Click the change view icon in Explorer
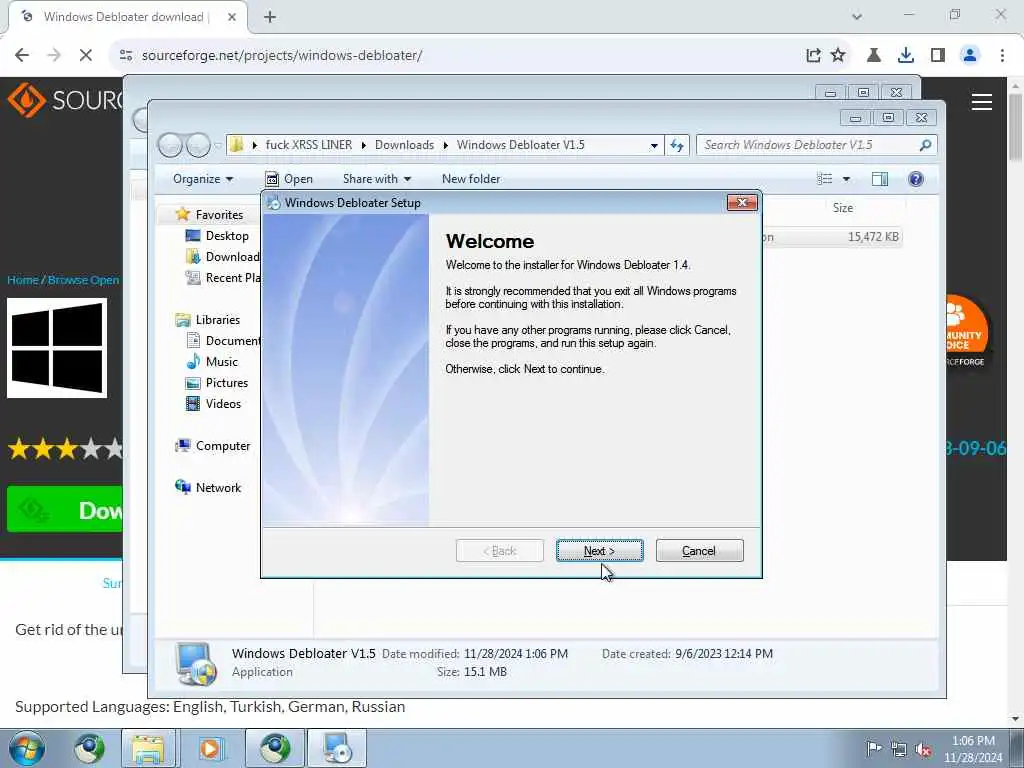The width and height of the screenshot is (1024, 768). coord(825,179)
